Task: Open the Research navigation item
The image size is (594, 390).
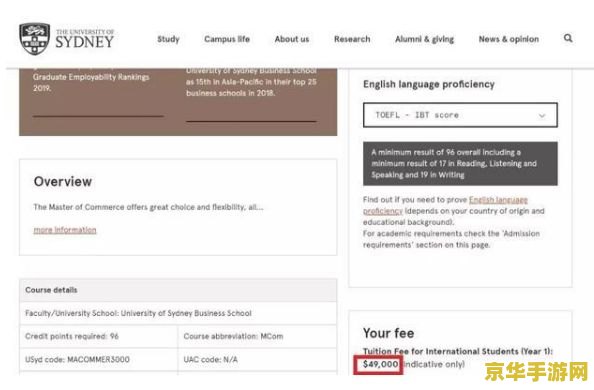Action: click(352, 39)
